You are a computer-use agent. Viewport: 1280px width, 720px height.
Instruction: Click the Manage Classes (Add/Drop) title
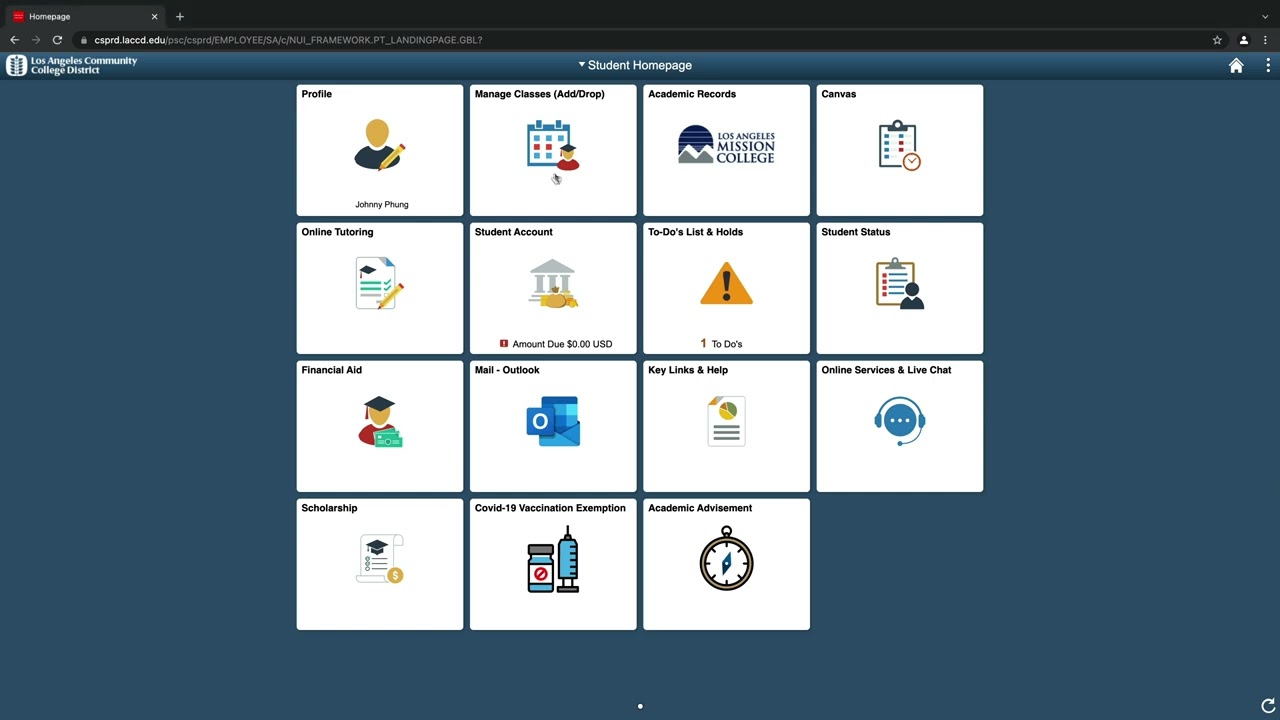pos(540,94)
